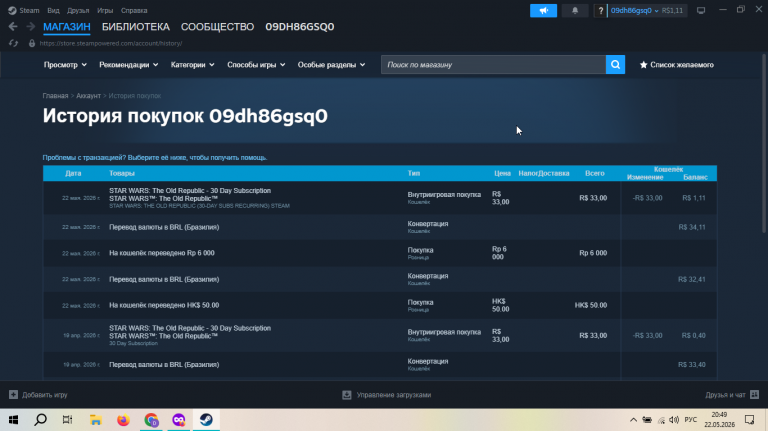Click the page vertical scrollbar
Viewport: 768px width, 431px height.
pos(765,144)
